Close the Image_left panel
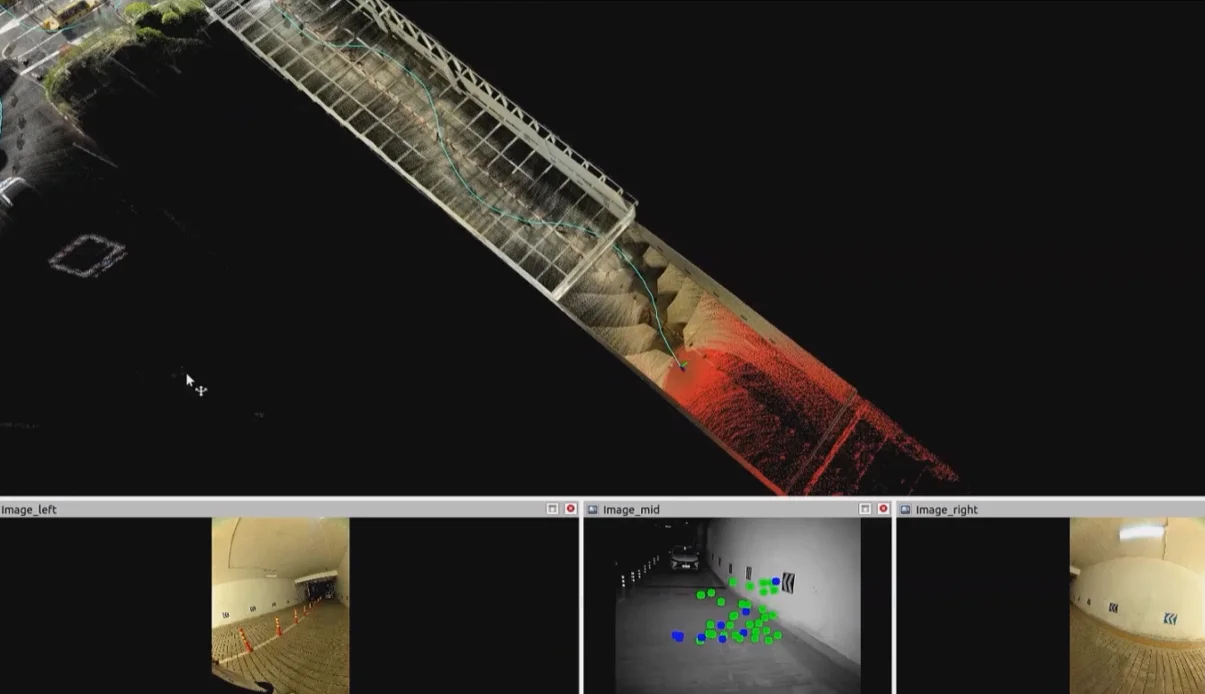This screenshot has width=1205, height=694. coord(571,509)
